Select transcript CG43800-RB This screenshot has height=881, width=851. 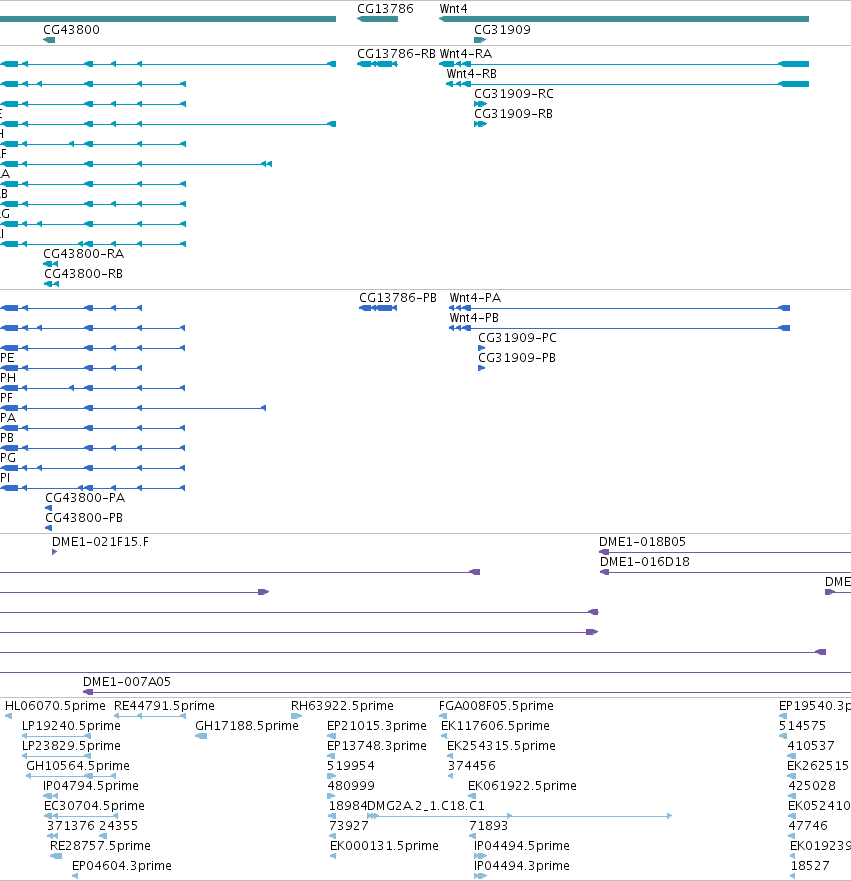(84, 274)
